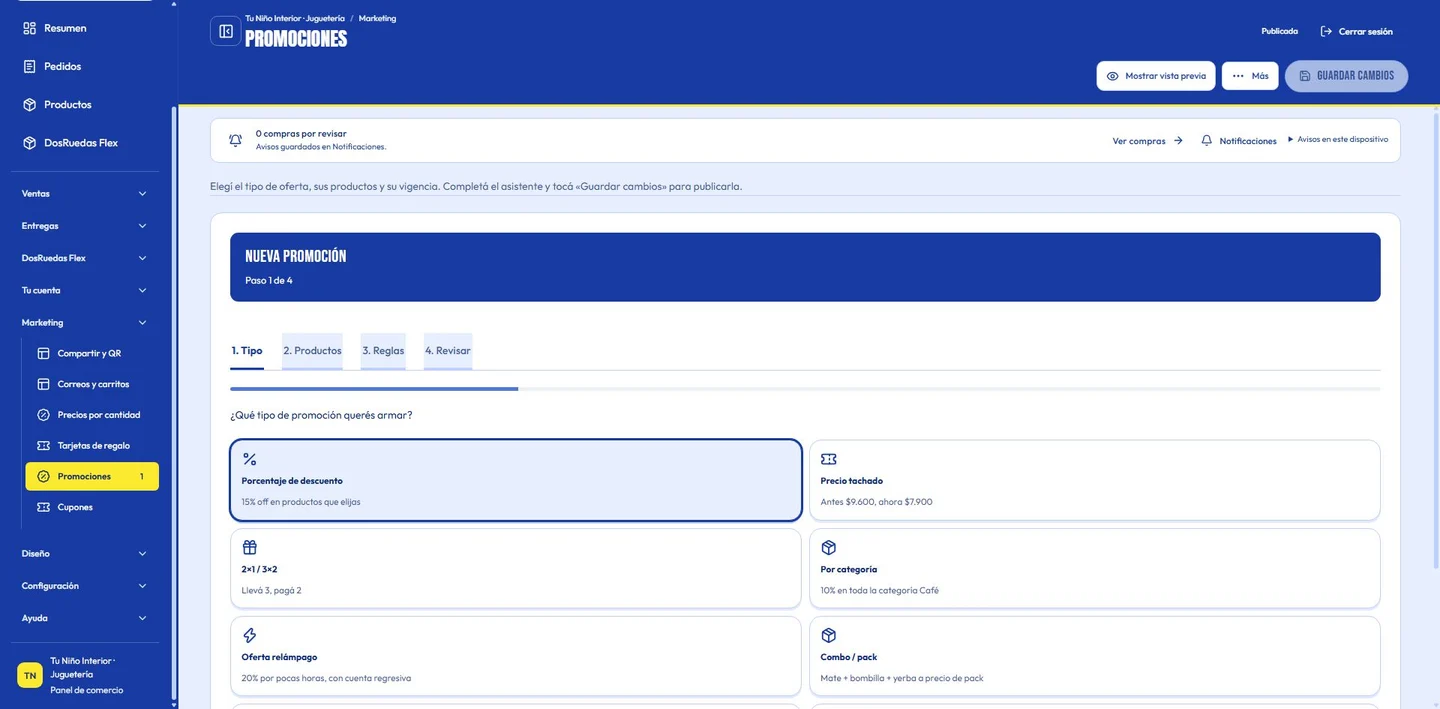The width and height of the screenshot is (1440, 709).
Task: Expand the Entregas sidebar section
Action: (84, 226)
